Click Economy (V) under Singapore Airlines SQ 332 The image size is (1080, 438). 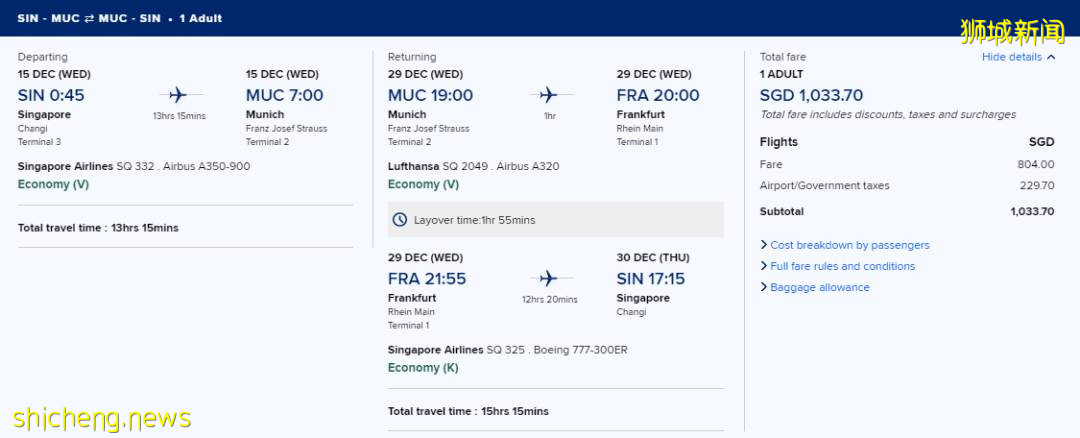click(x=53, y=184)
